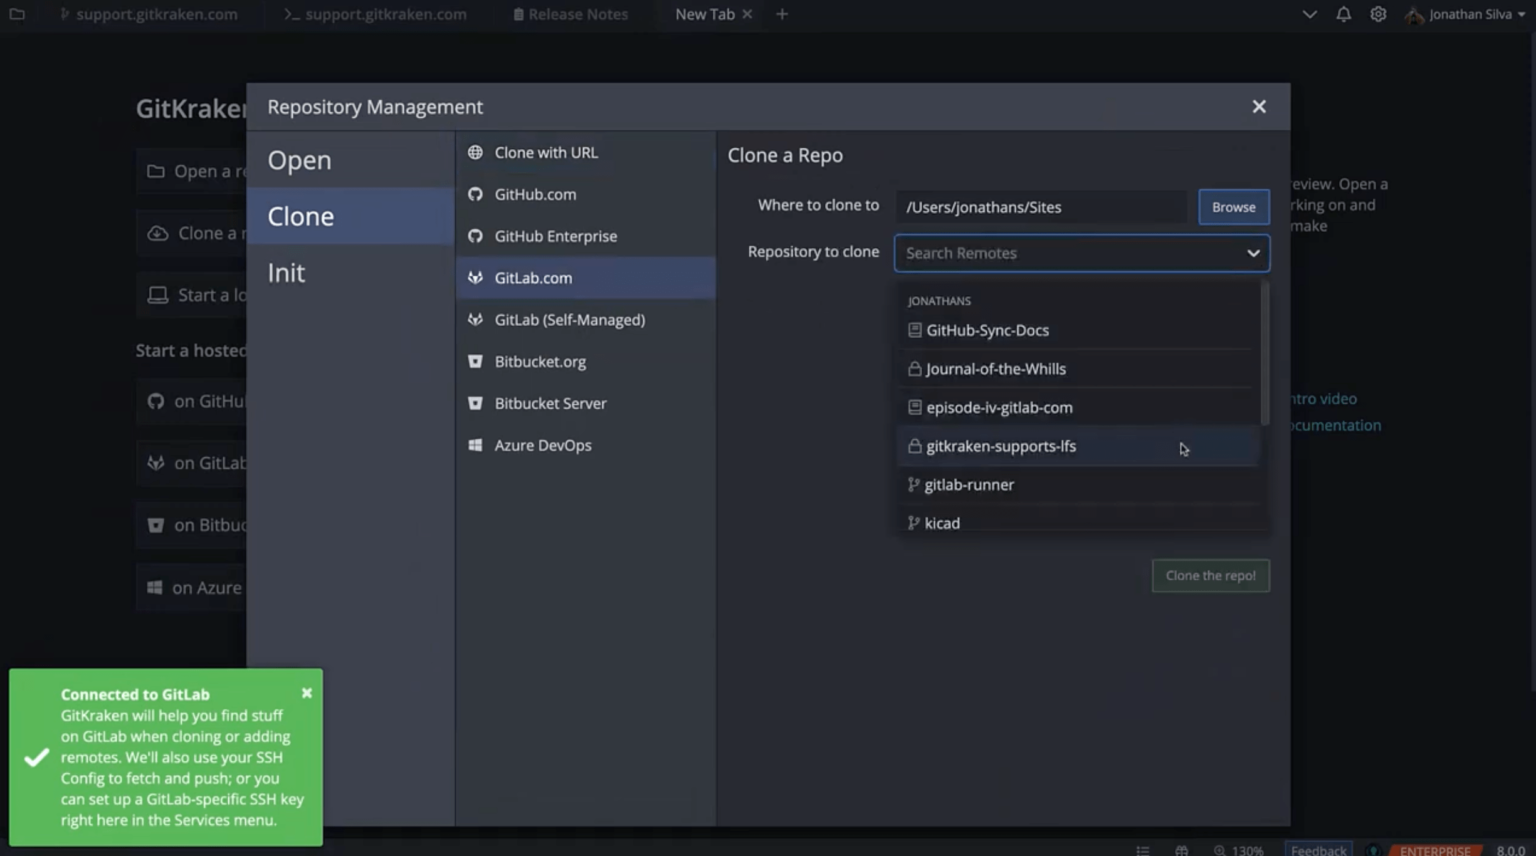Select GitLab (Self-Managed) as clone source
This screenshot has height=856, width=1536.
pyautogui.click(x=570, y=319)
